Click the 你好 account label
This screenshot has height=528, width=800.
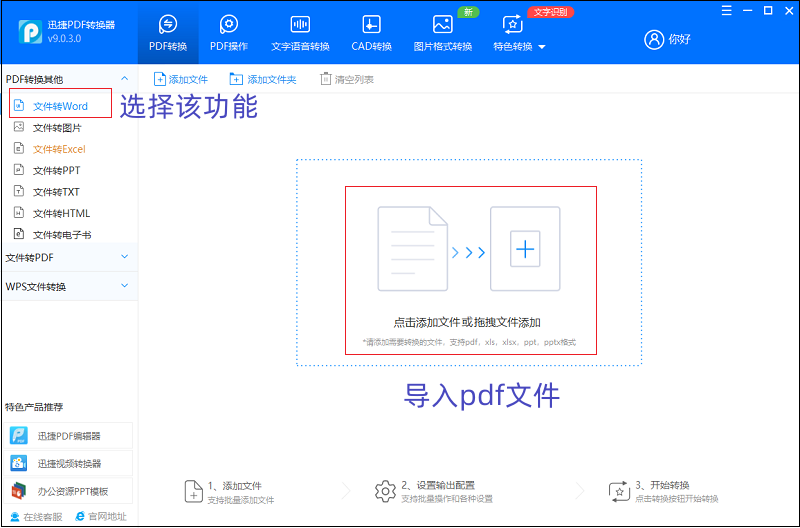(x=680, y=39)
